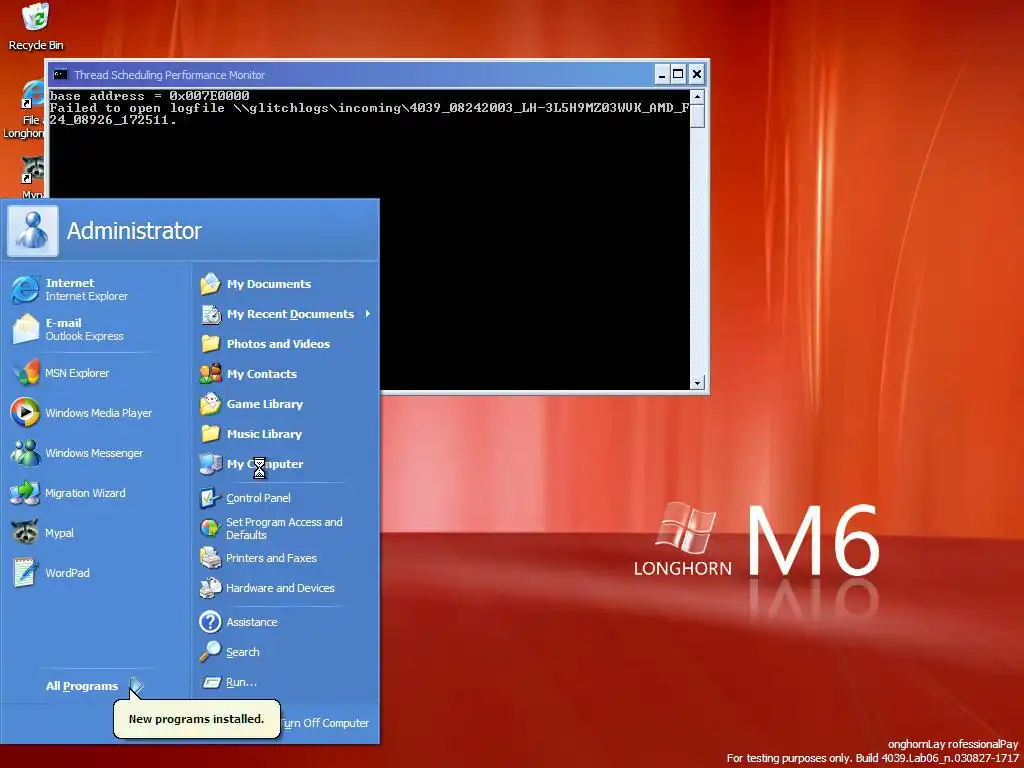Minimize the Thread Scheduling console window
This screenshot has height=768, width=1024.
[662, 74]
